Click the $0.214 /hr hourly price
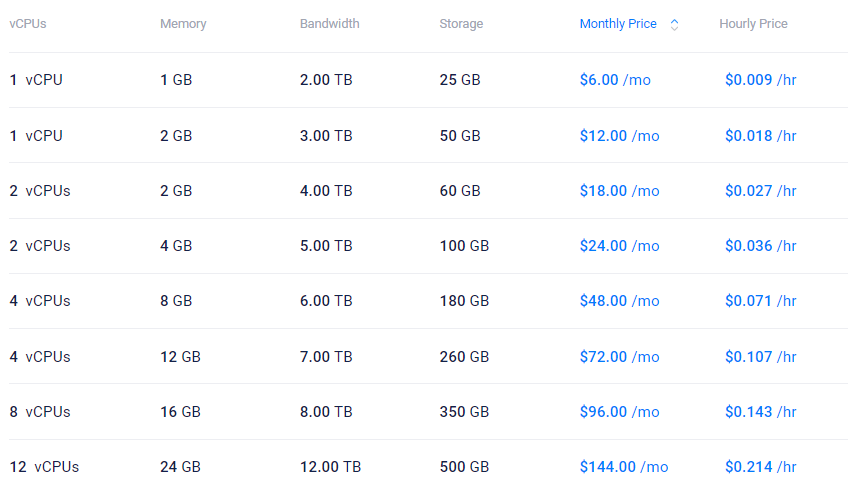The height and width of the screenshot is (502, 862). pos(760,467)
